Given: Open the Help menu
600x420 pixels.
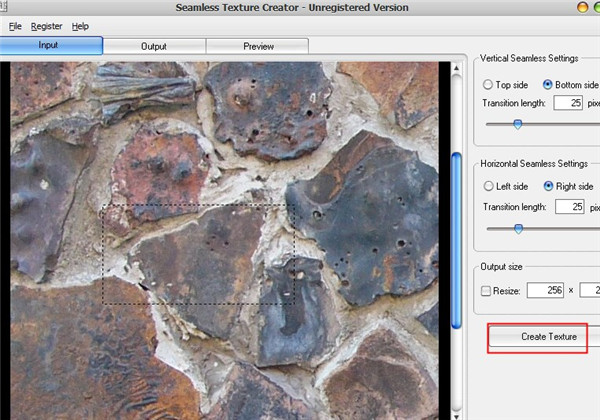Looking at the screenshot, I should pos(80,26).
